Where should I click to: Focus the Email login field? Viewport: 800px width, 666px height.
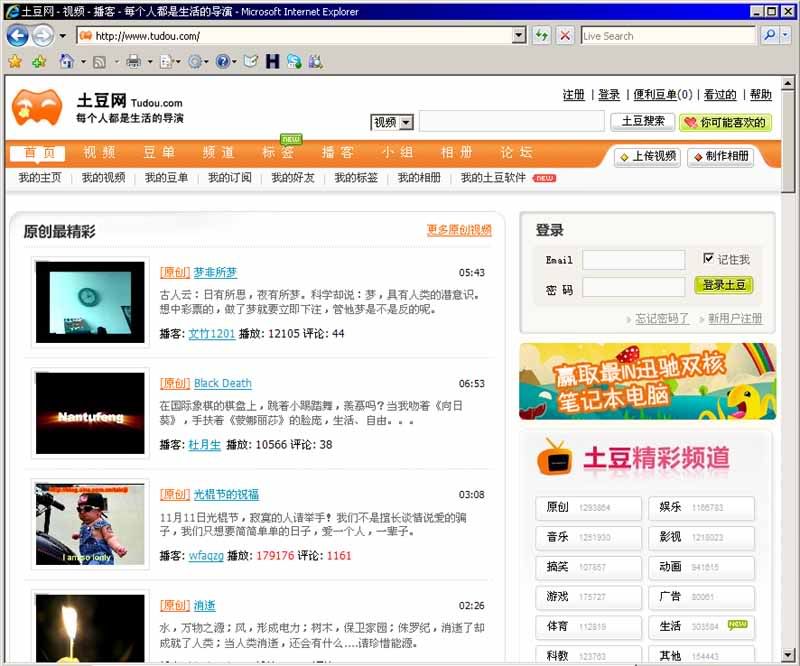[634, 260]
